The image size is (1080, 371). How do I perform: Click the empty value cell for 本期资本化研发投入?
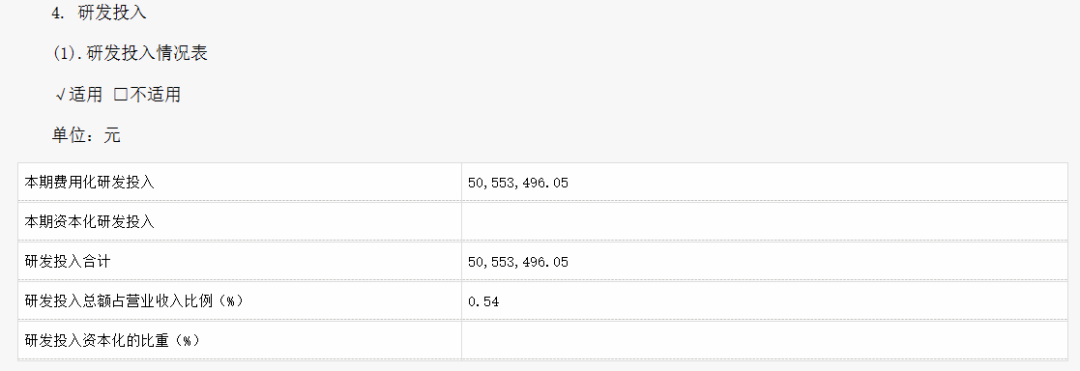765,222
